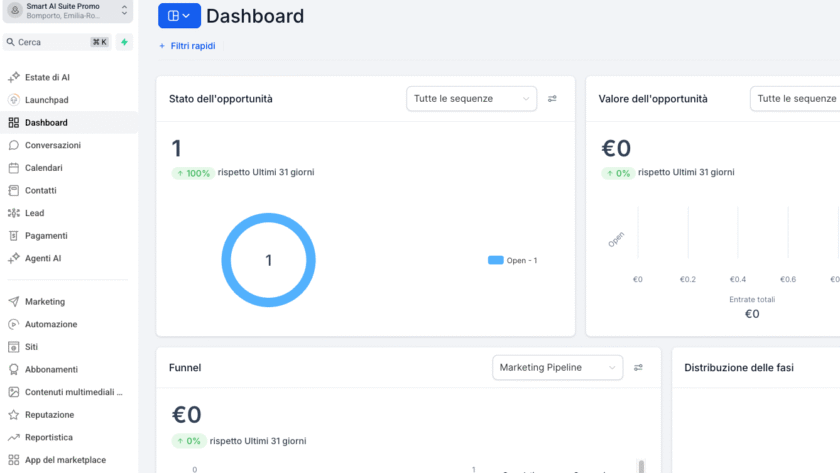Open the Marketing Pipeline dropdown
This screenshot has width=840, height=473.
point(557,368)
